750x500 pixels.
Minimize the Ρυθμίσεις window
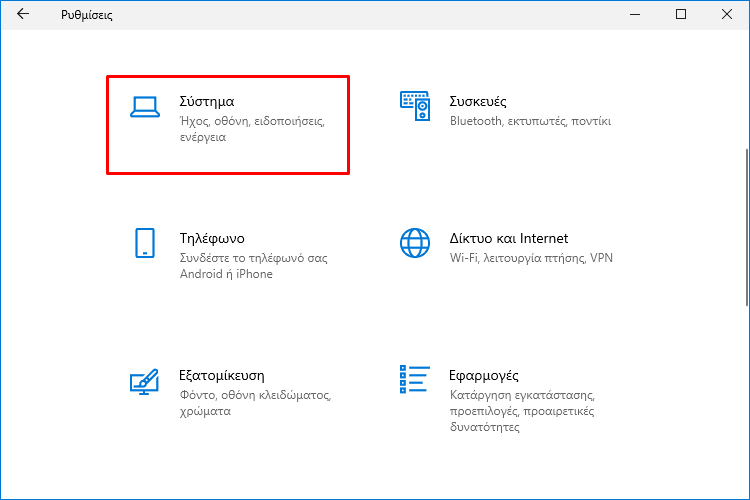click(x=635, y=14)
